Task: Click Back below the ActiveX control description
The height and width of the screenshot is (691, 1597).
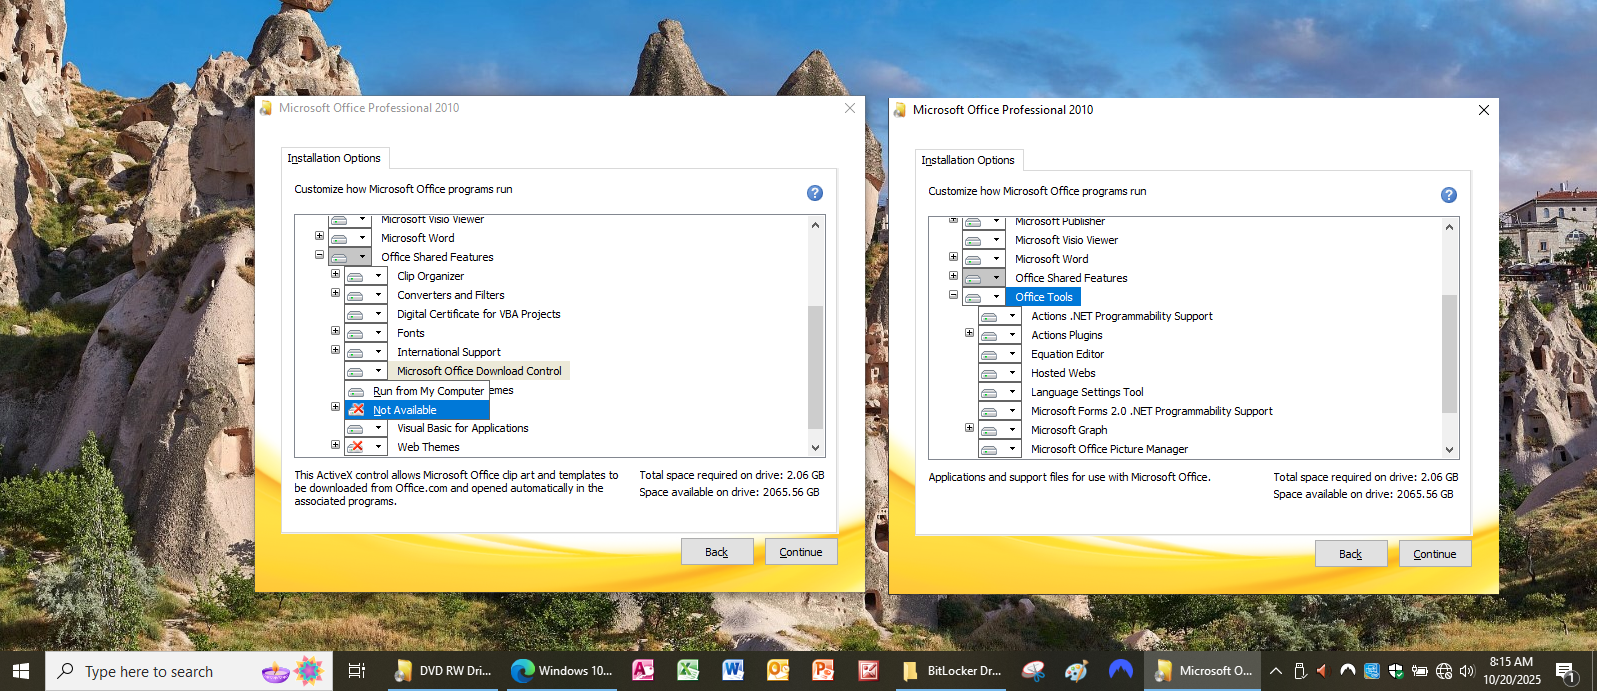Action: point(716,552)
